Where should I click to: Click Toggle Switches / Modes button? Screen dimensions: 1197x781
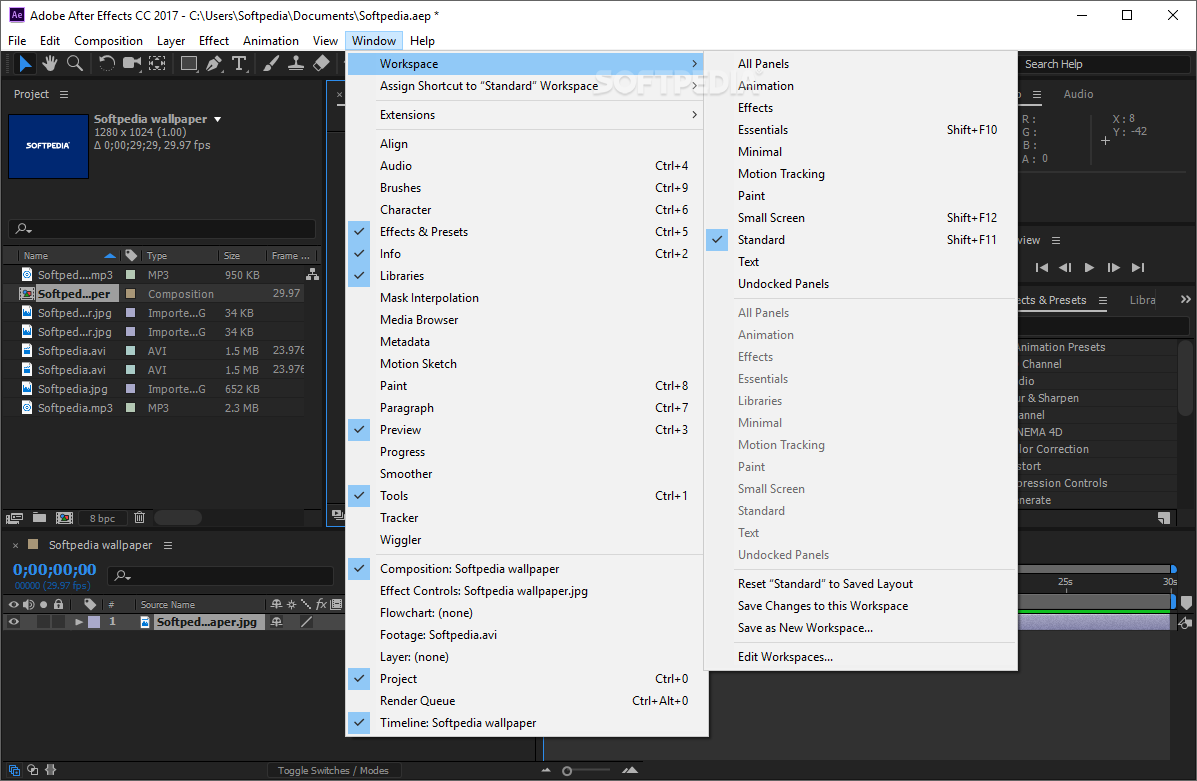pos(333,770)
